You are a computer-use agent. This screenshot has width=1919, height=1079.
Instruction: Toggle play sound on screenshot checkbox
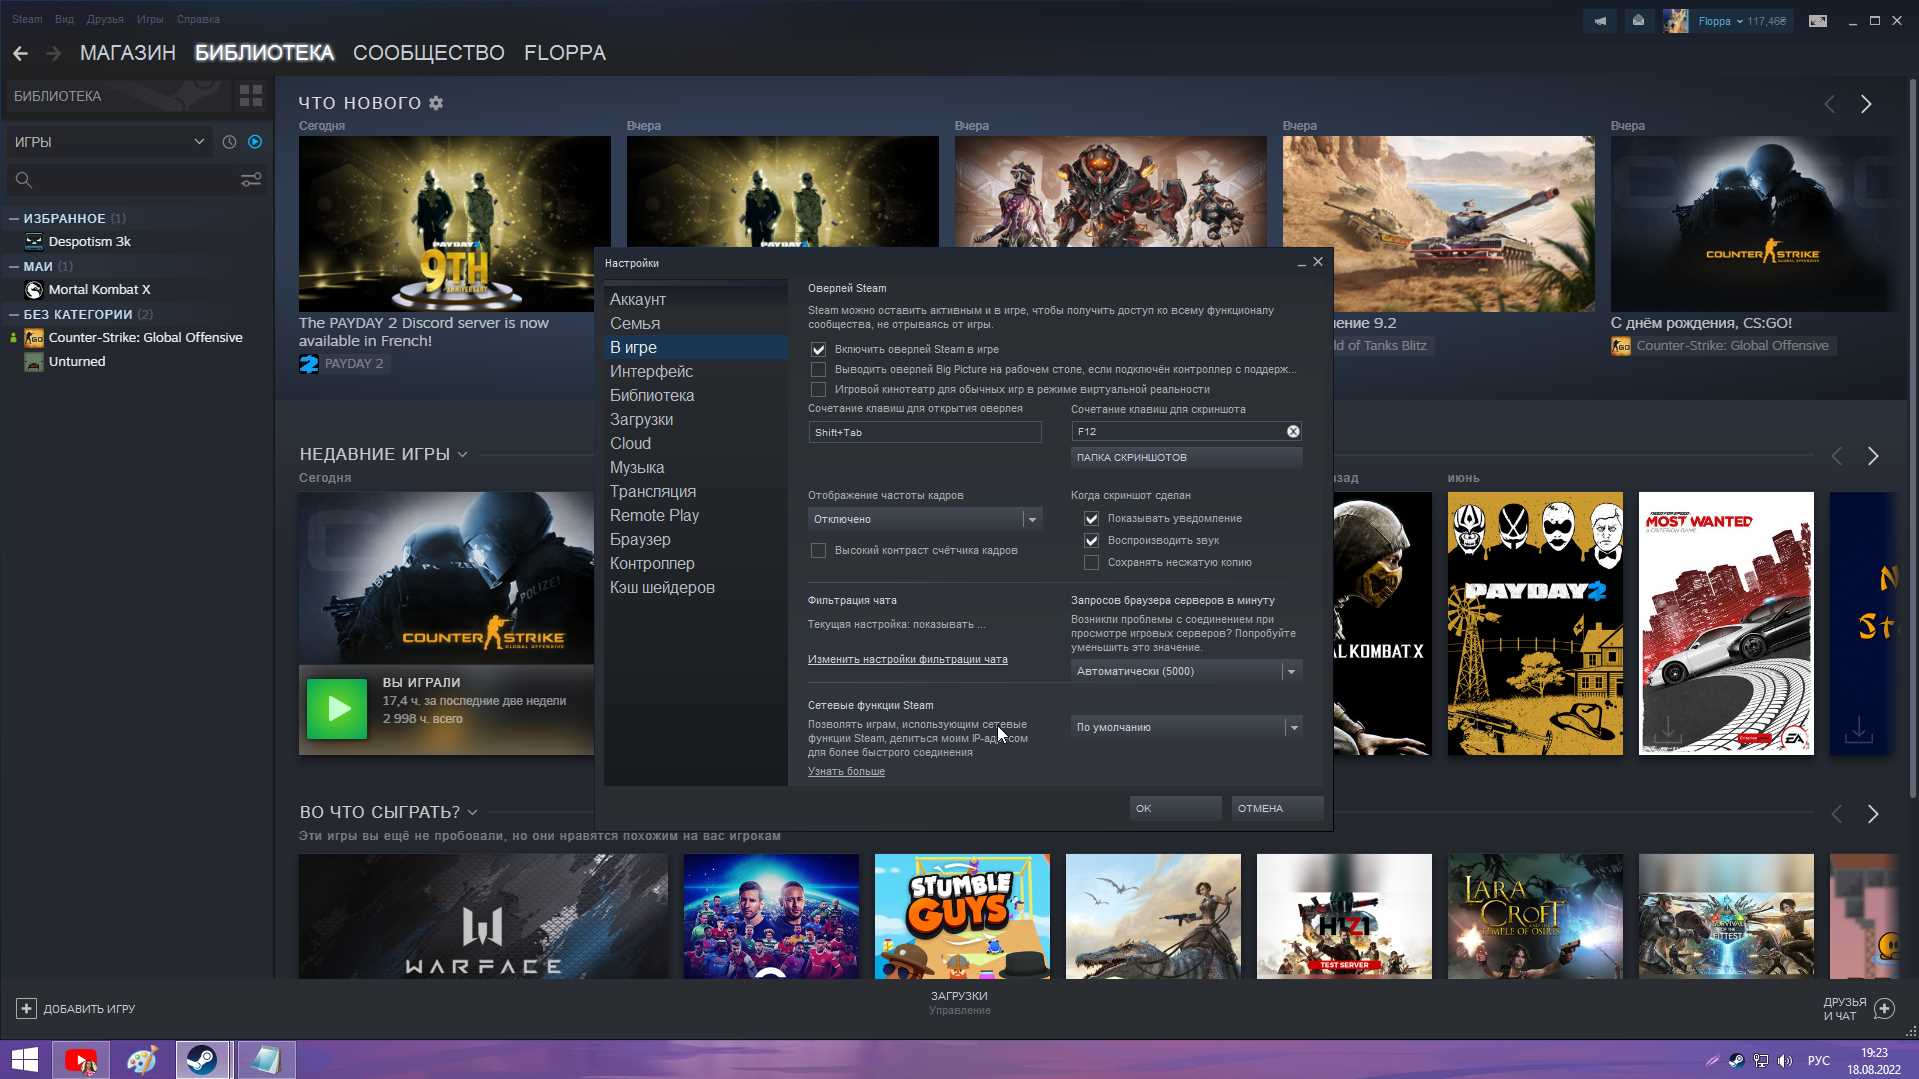click(x=1091, y=541)
